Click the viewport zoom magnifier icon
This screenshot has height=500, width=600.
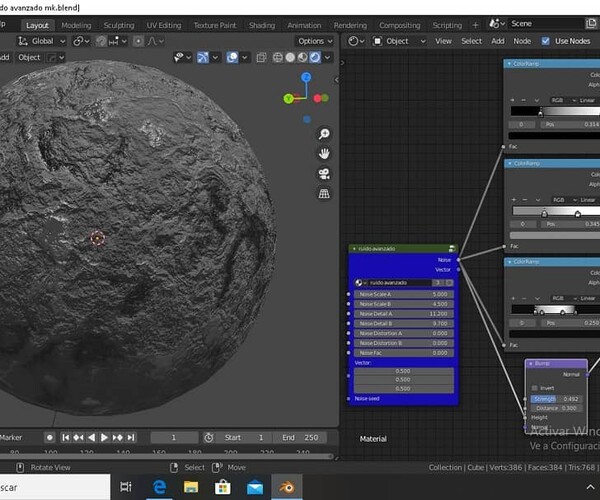click(x=324, y=134)
